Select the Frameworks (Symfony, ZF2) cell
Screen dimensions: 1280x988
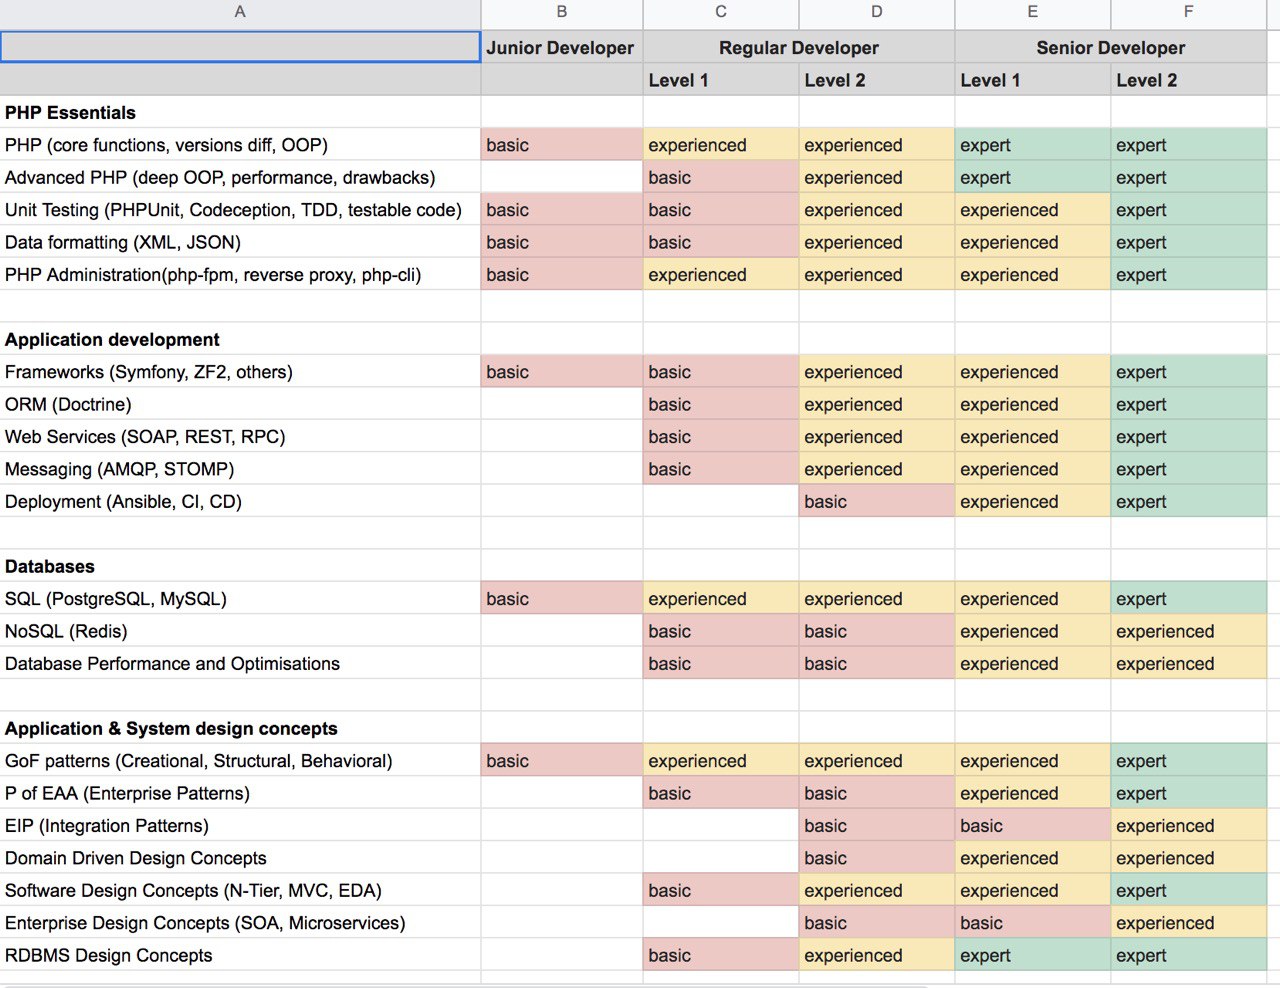tap(240, 372)
